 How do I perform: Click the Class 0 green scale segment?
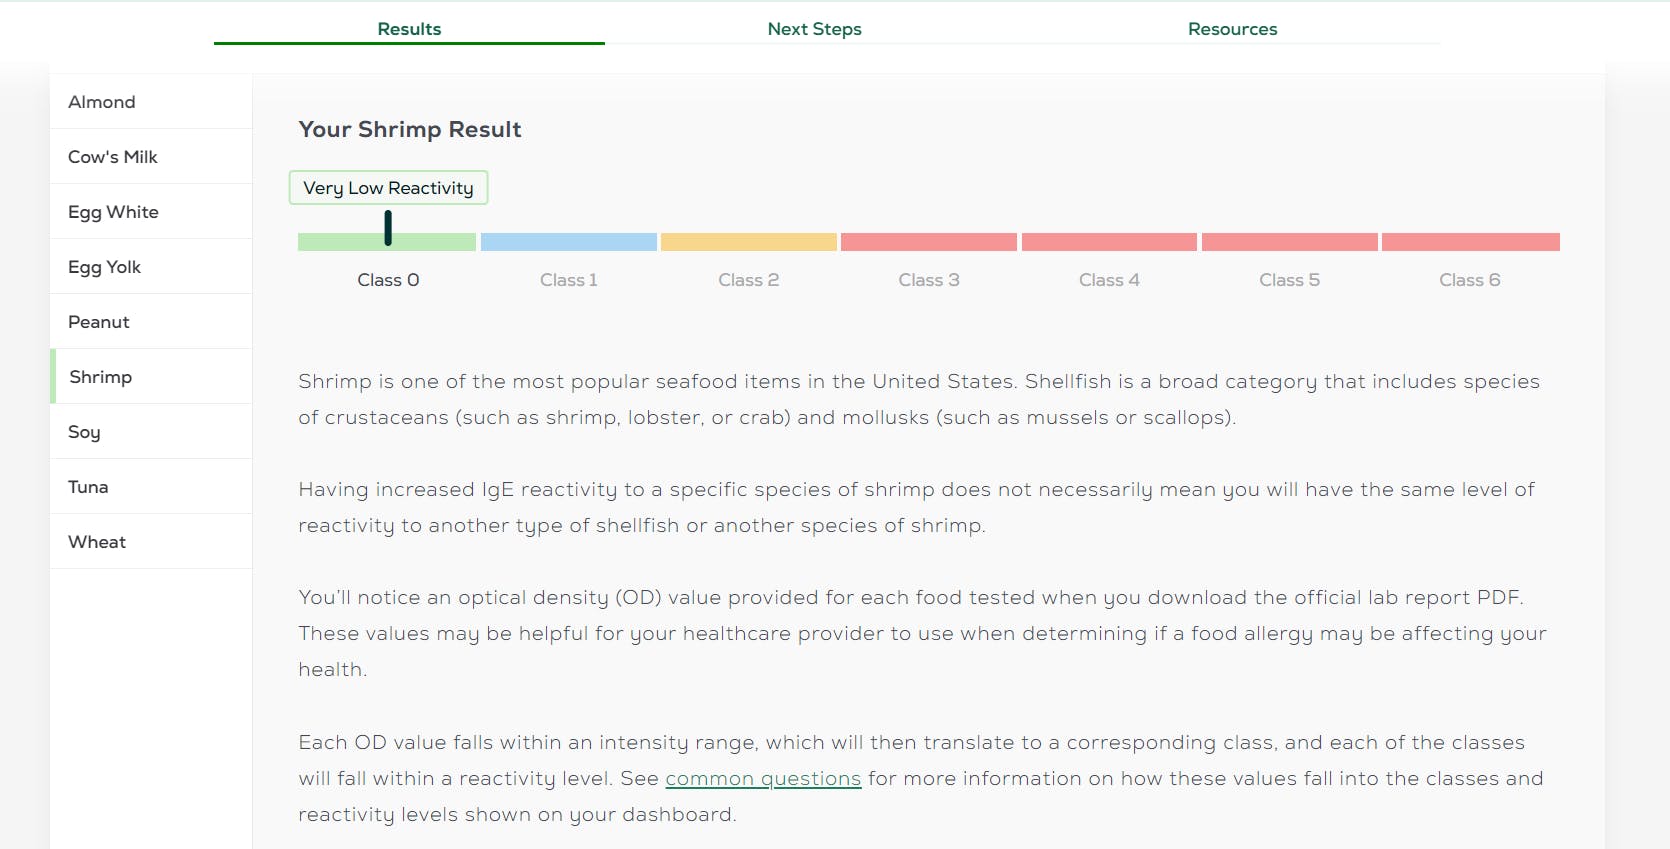[x=386, y=242]
